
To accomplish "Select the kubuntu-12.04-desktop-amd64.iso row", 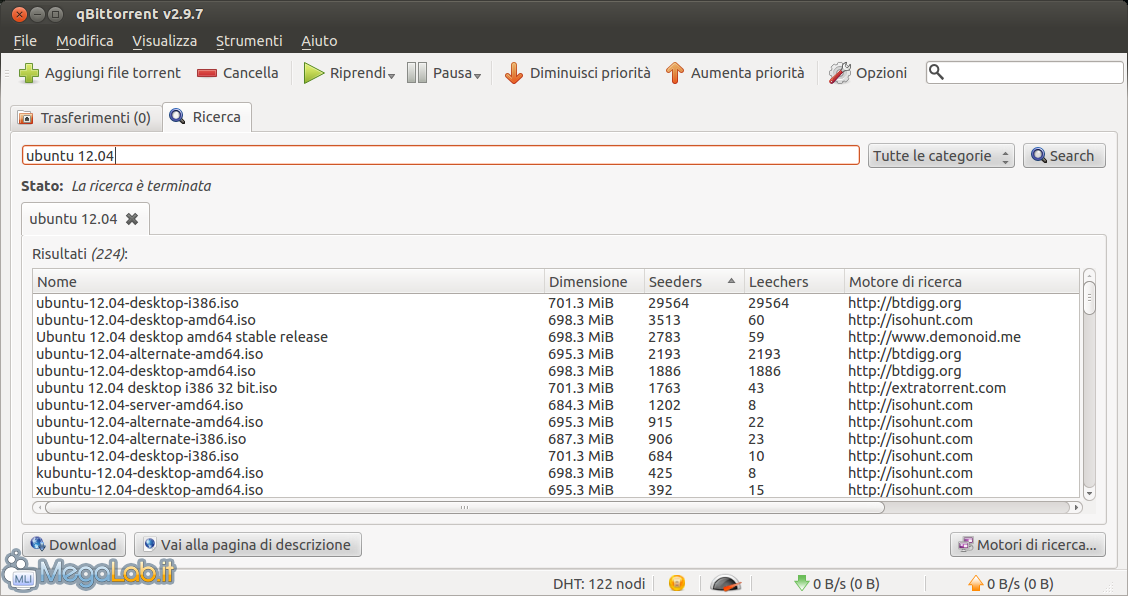I will [x=556, y=473].
